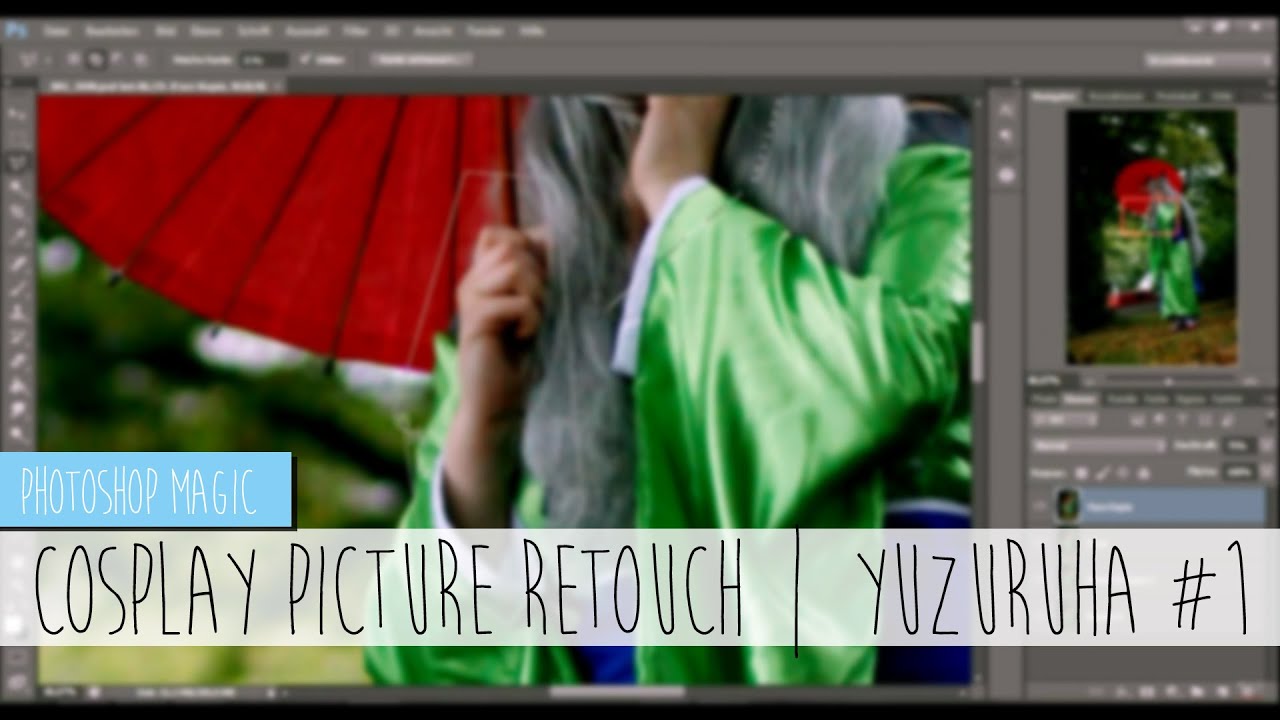Select the Blur tool
The height and width of the screenshot is (720, 1280).
tap(18, 410)
